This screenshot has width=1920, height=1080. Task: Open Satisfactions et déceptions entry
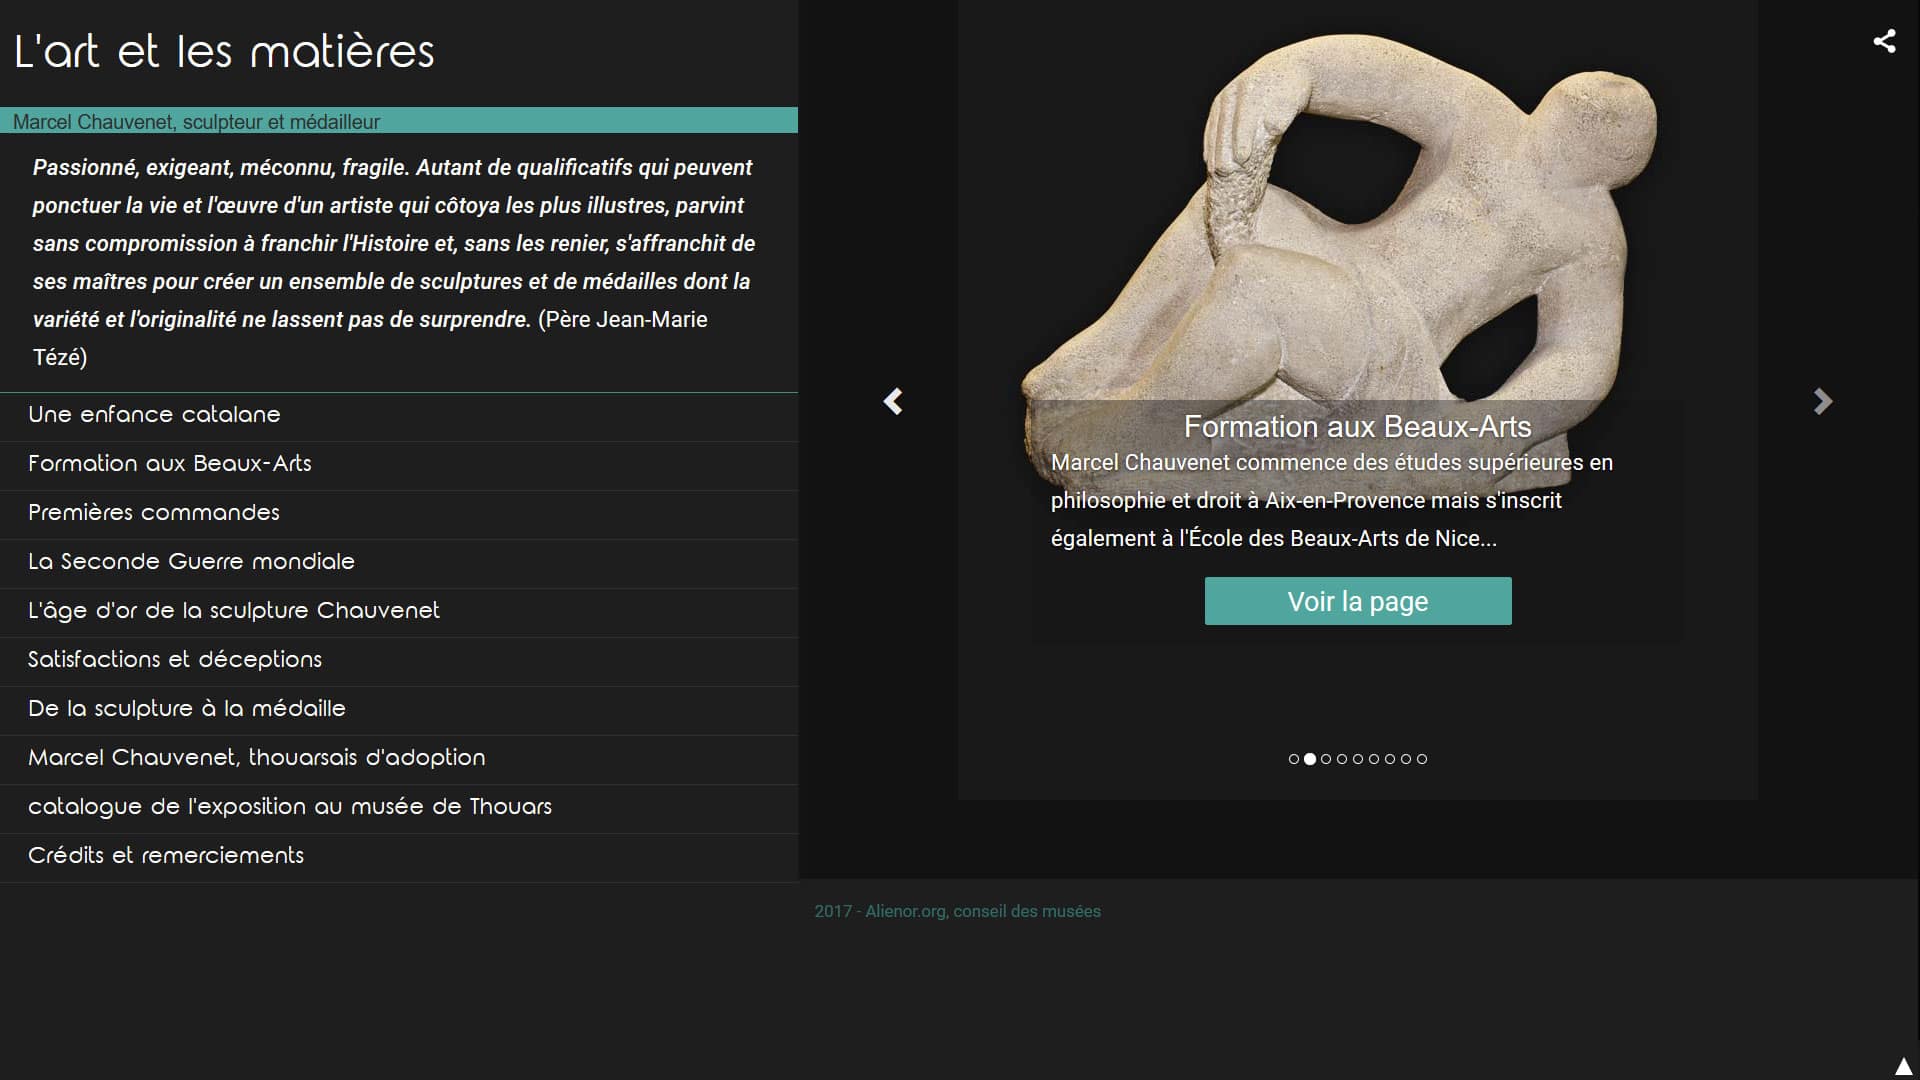[175, 660]
